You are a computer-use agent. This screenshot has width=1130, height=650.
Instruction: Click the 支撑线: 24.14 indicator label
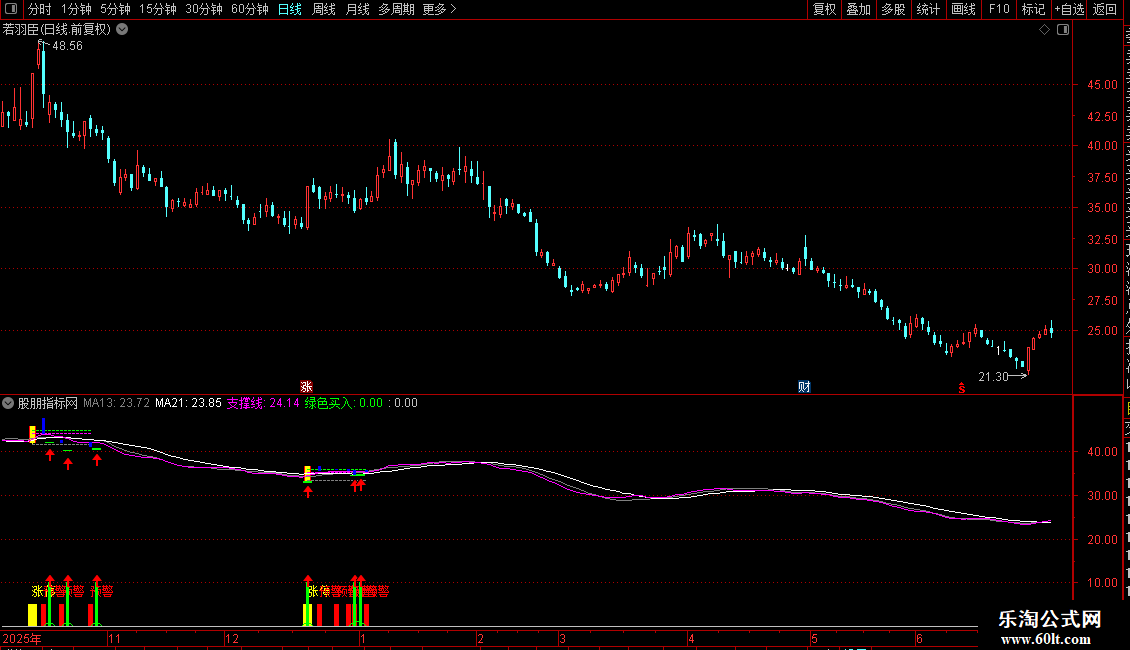point(263,404)
